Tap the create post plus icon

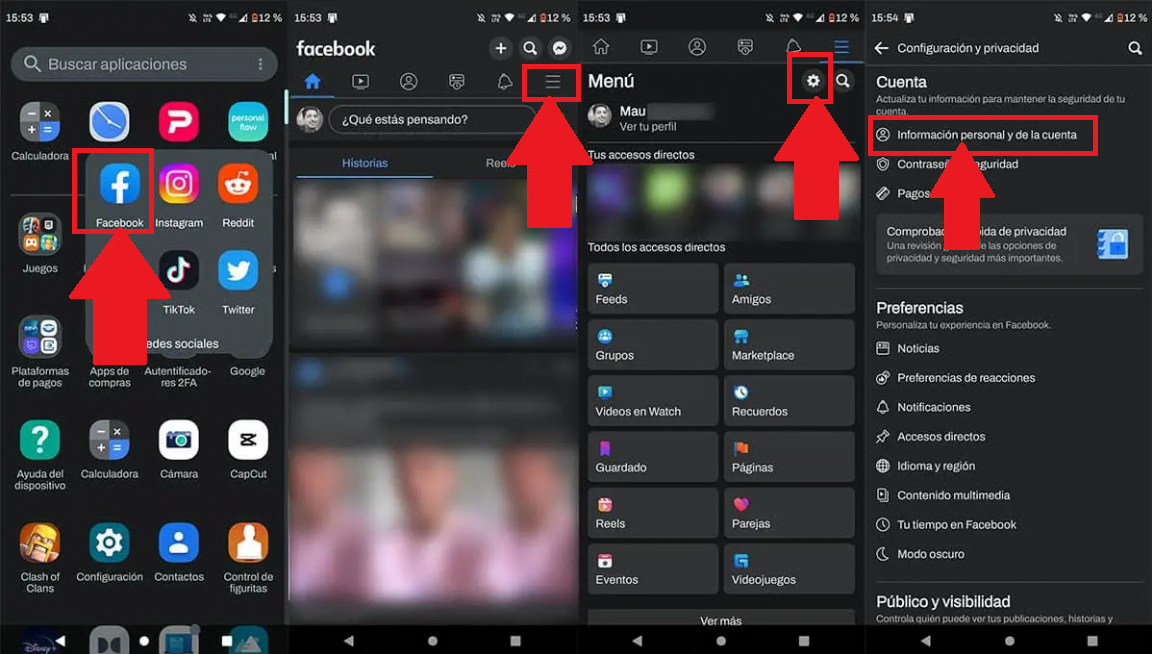[500, 47]
